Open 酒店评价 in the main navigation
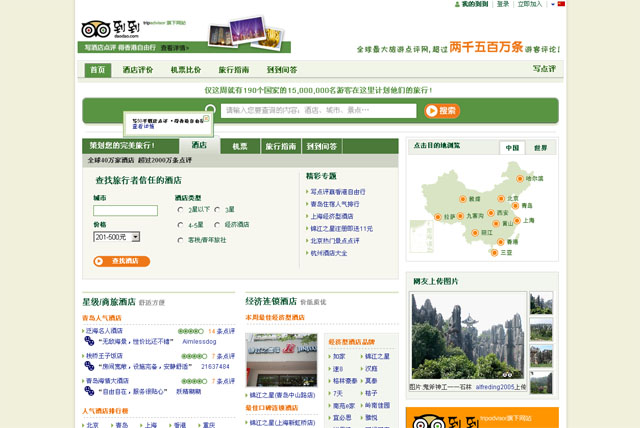The image size is (640, 428). 138,70
